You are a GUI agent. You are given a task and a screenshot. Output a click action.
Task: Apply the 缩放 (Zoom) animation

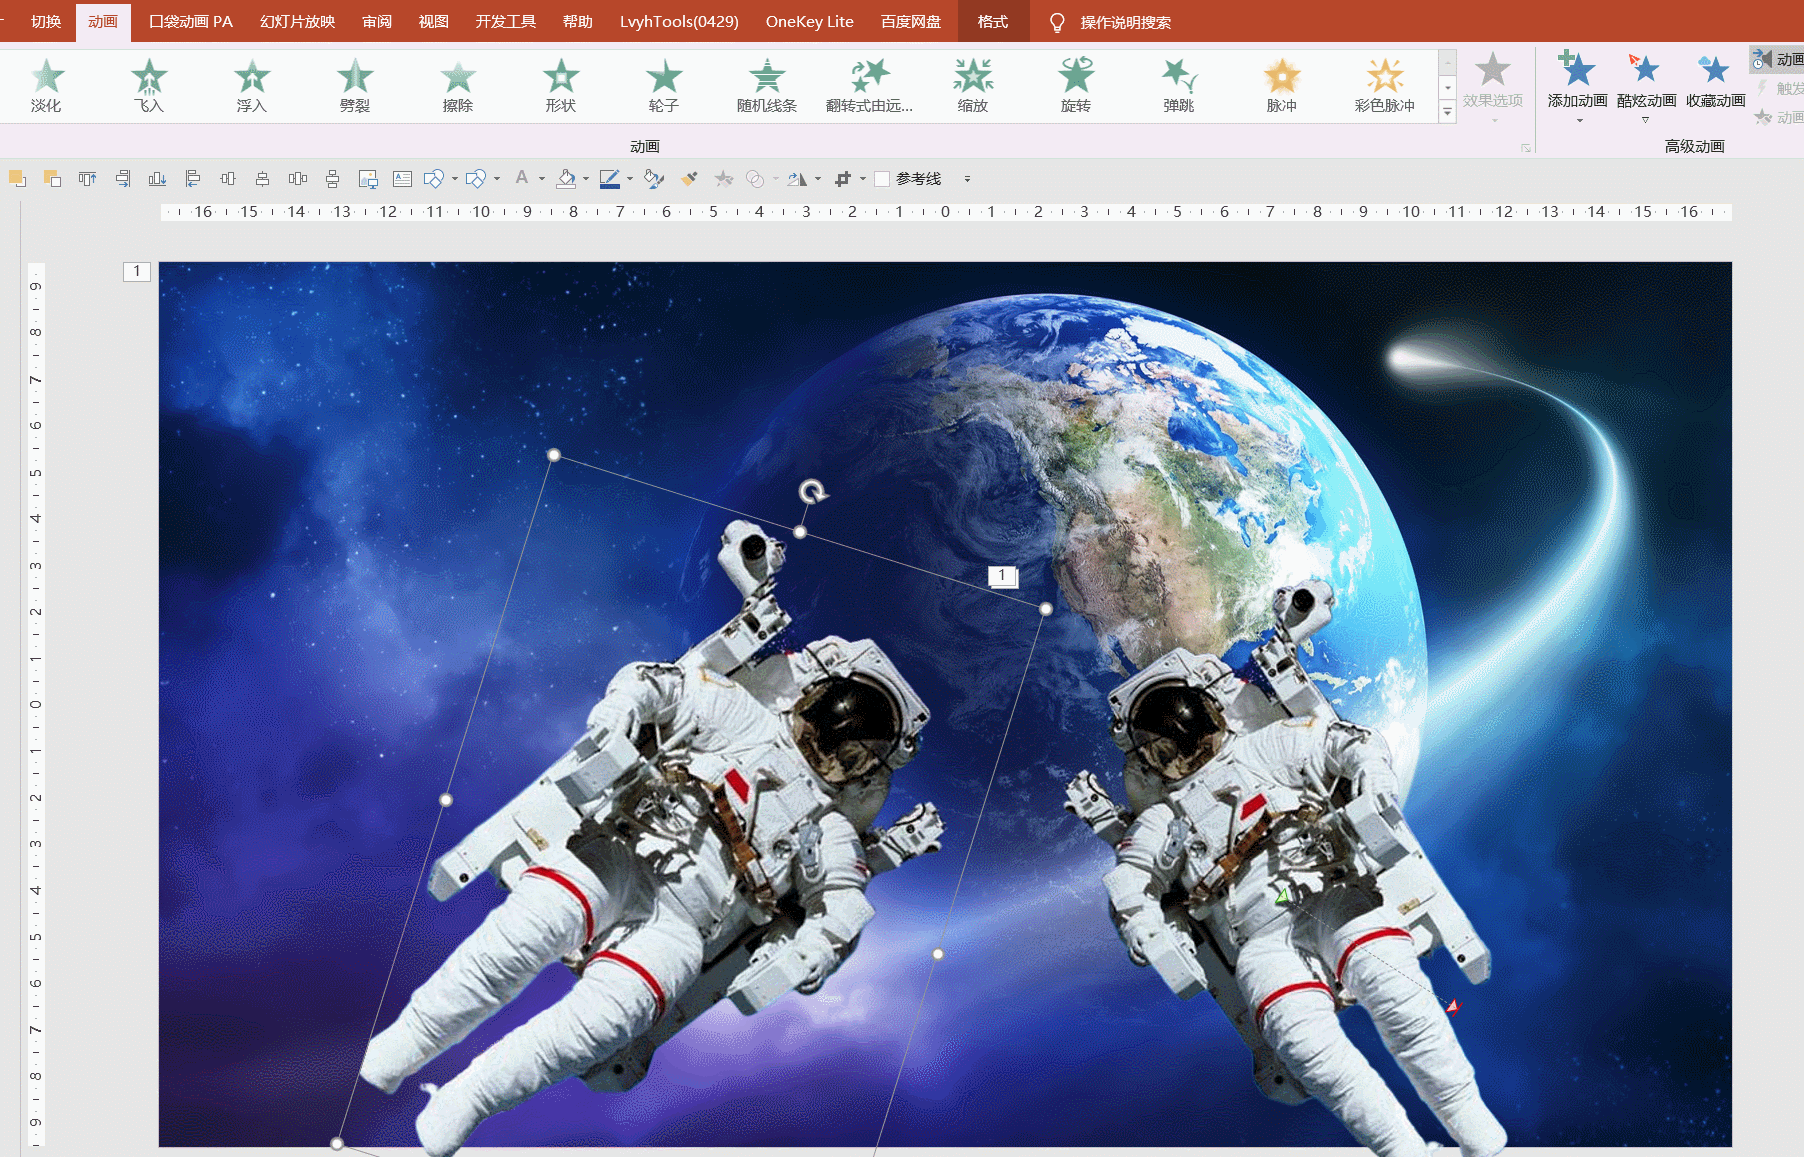[x=973, y=86]
